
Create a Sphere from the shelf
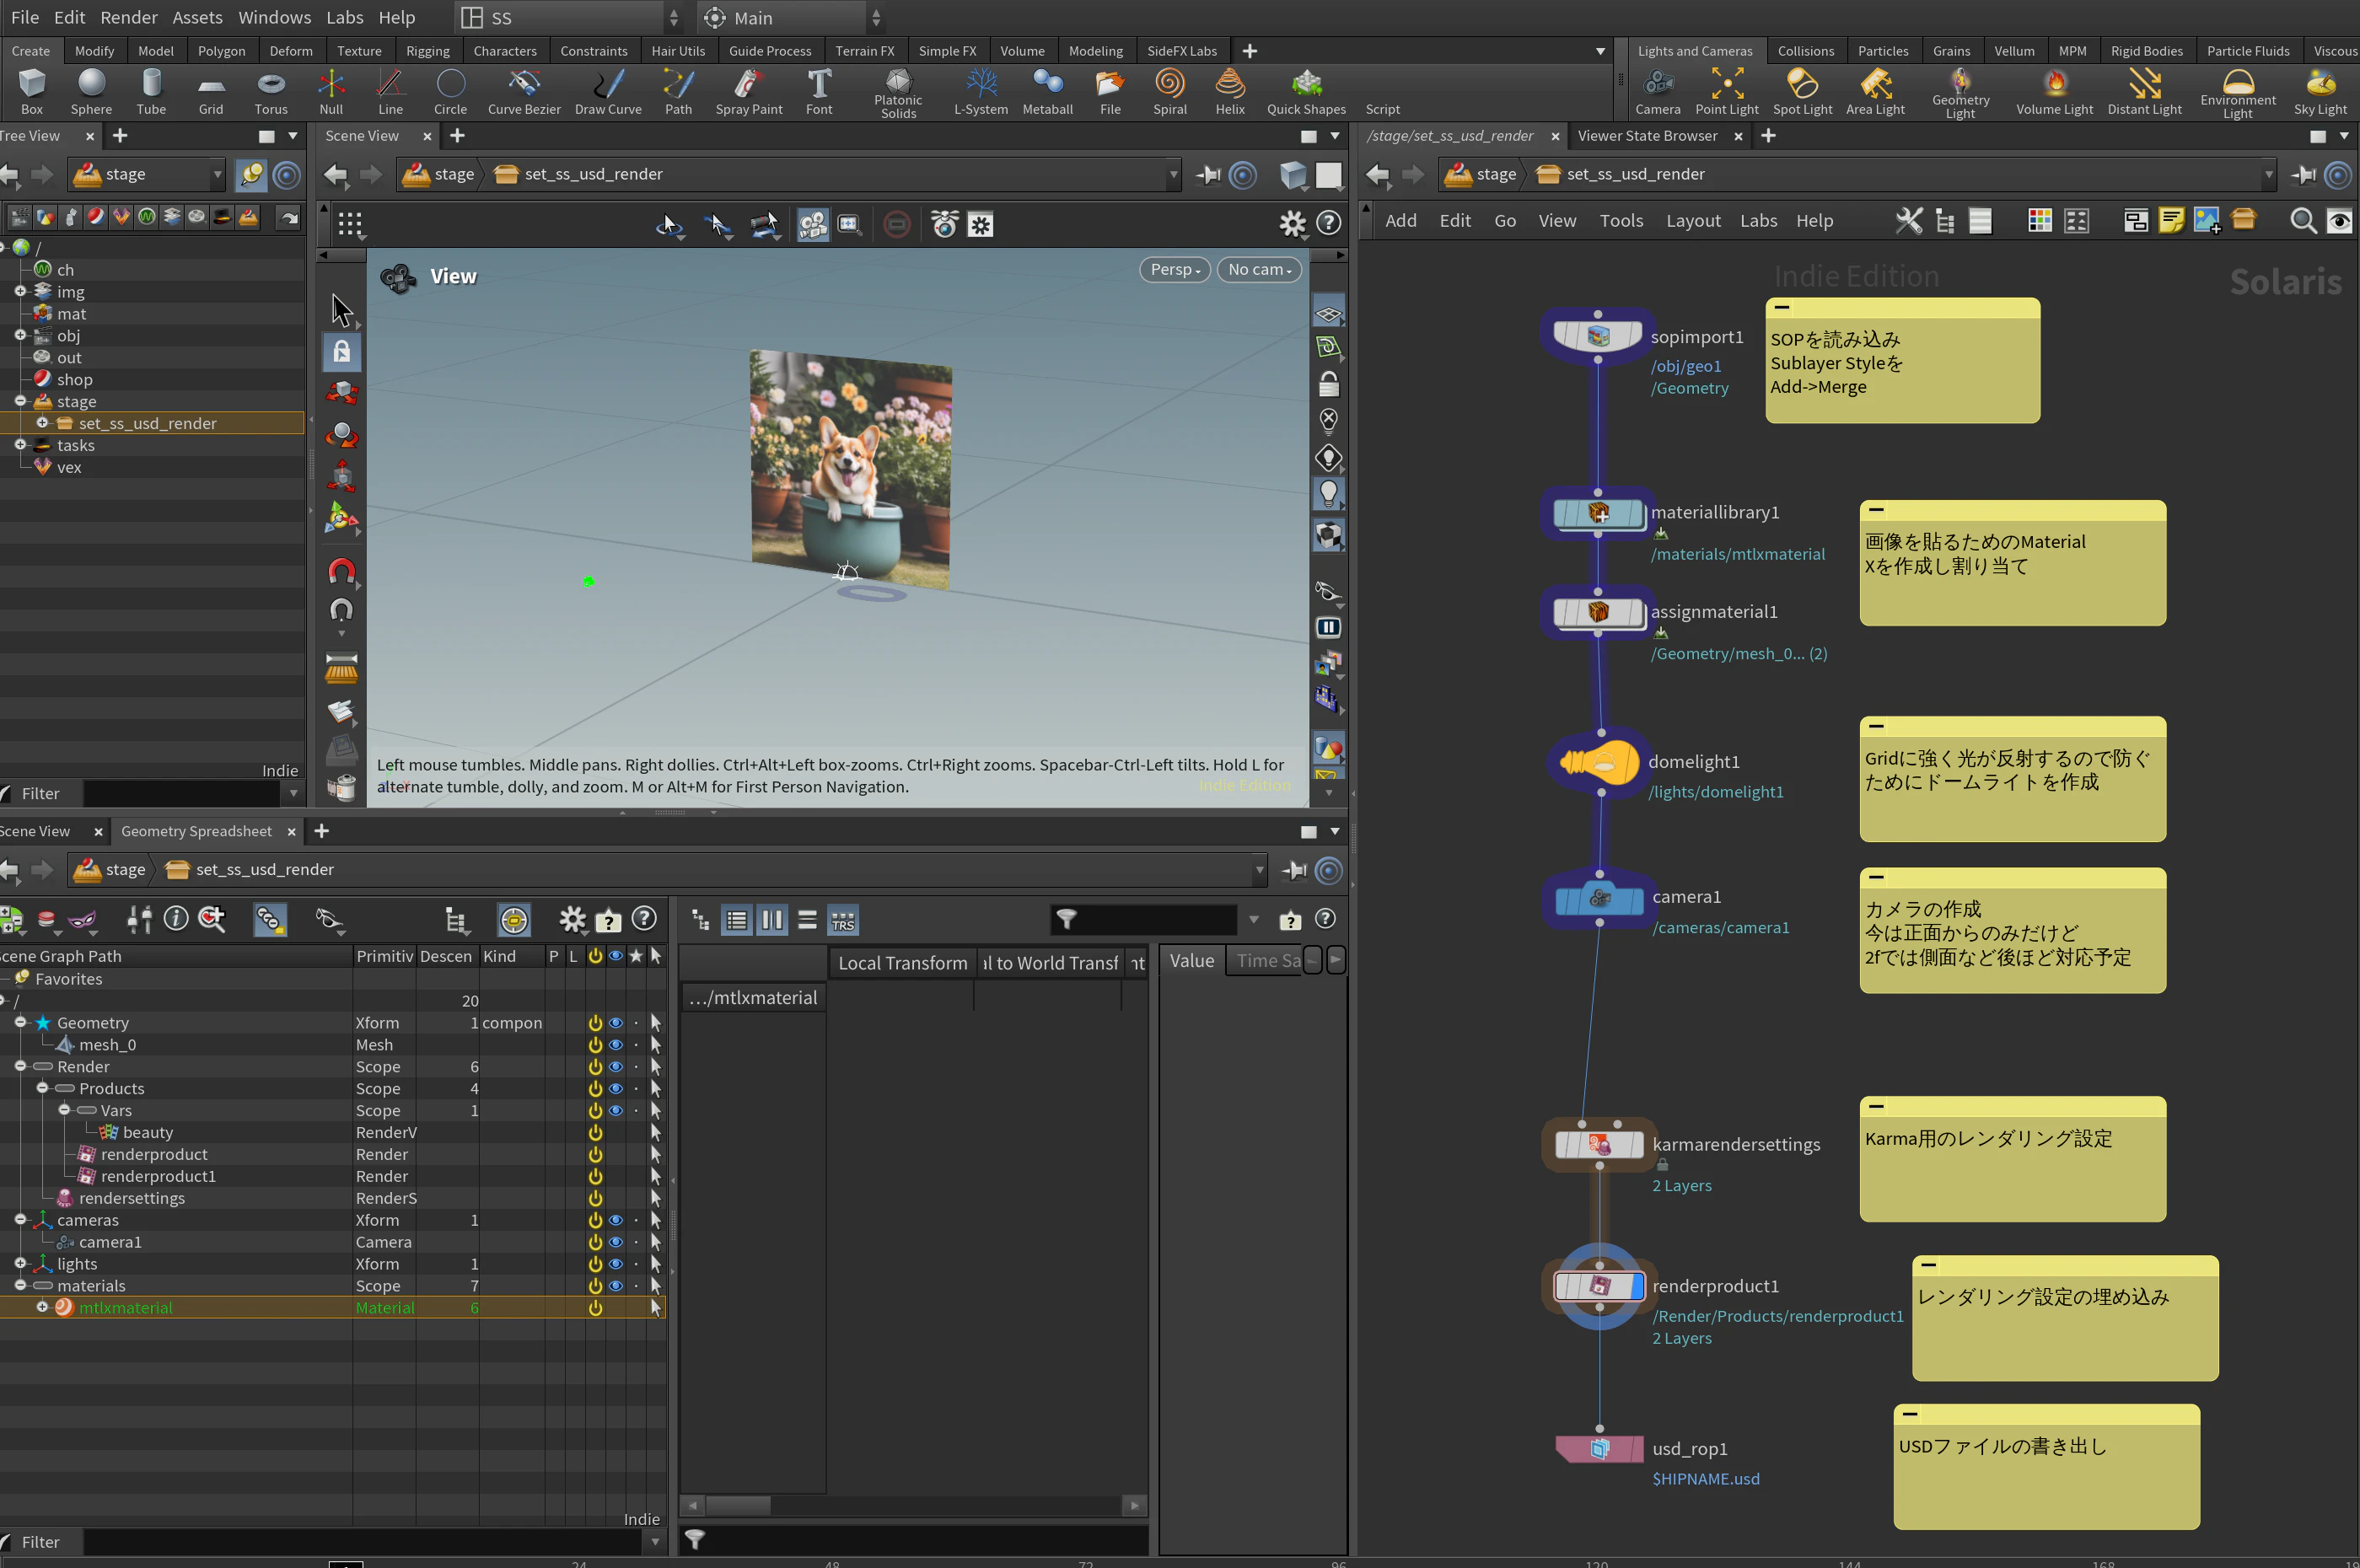coord(91,91)
